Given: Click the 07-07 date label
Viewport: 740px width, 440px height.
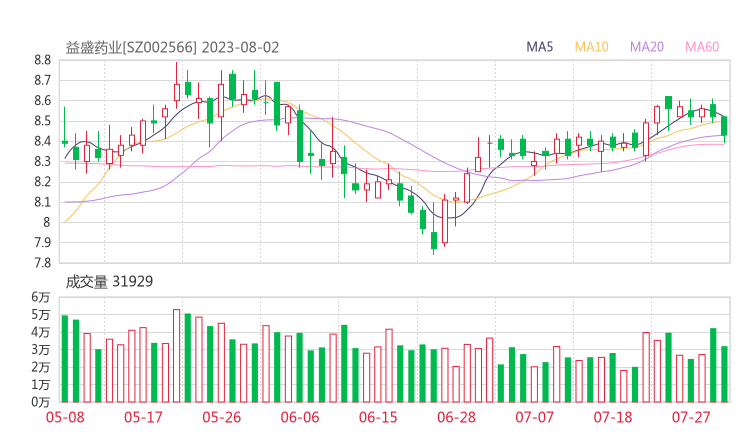Looking at the screenshot, I should 534,417.
